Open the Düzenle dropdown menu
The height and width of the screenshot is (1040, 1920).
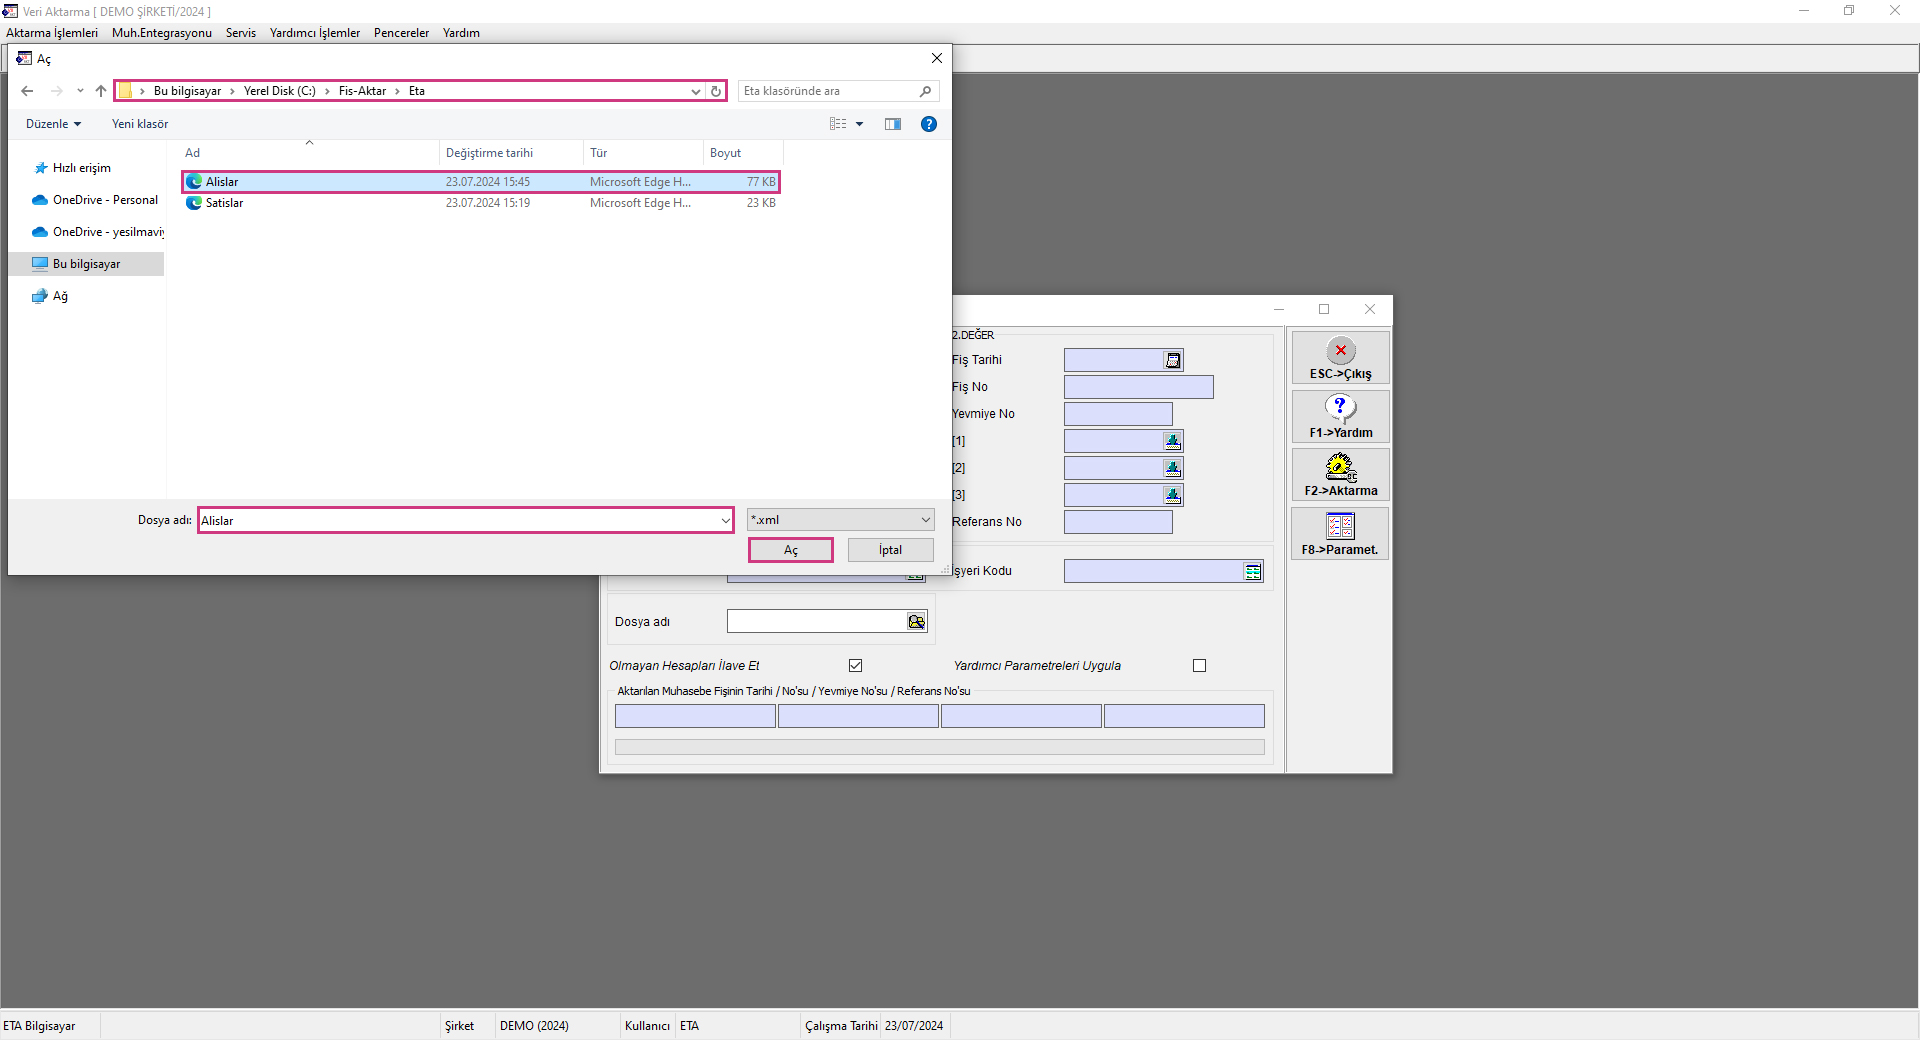53,124
